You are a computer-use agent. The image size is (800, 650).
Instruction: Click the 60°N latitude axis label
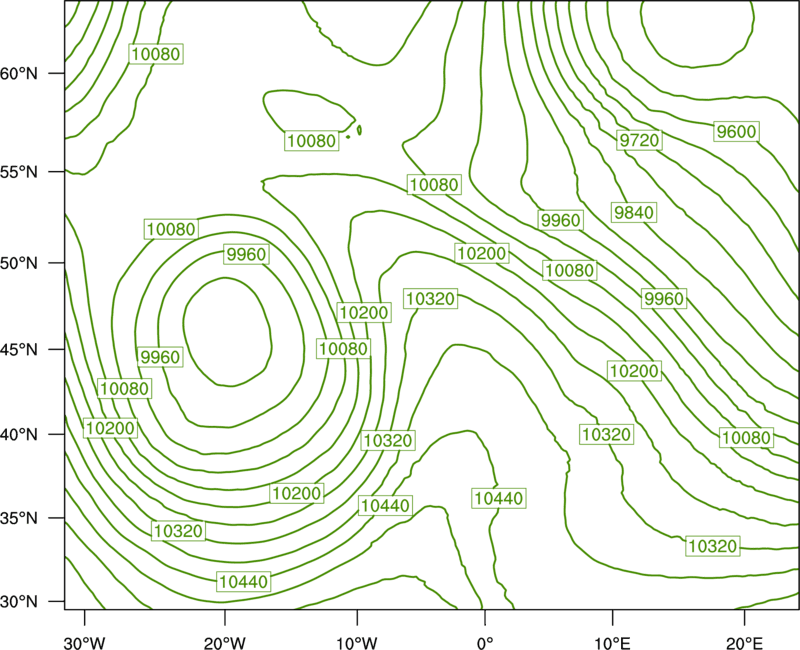[19, 73]
